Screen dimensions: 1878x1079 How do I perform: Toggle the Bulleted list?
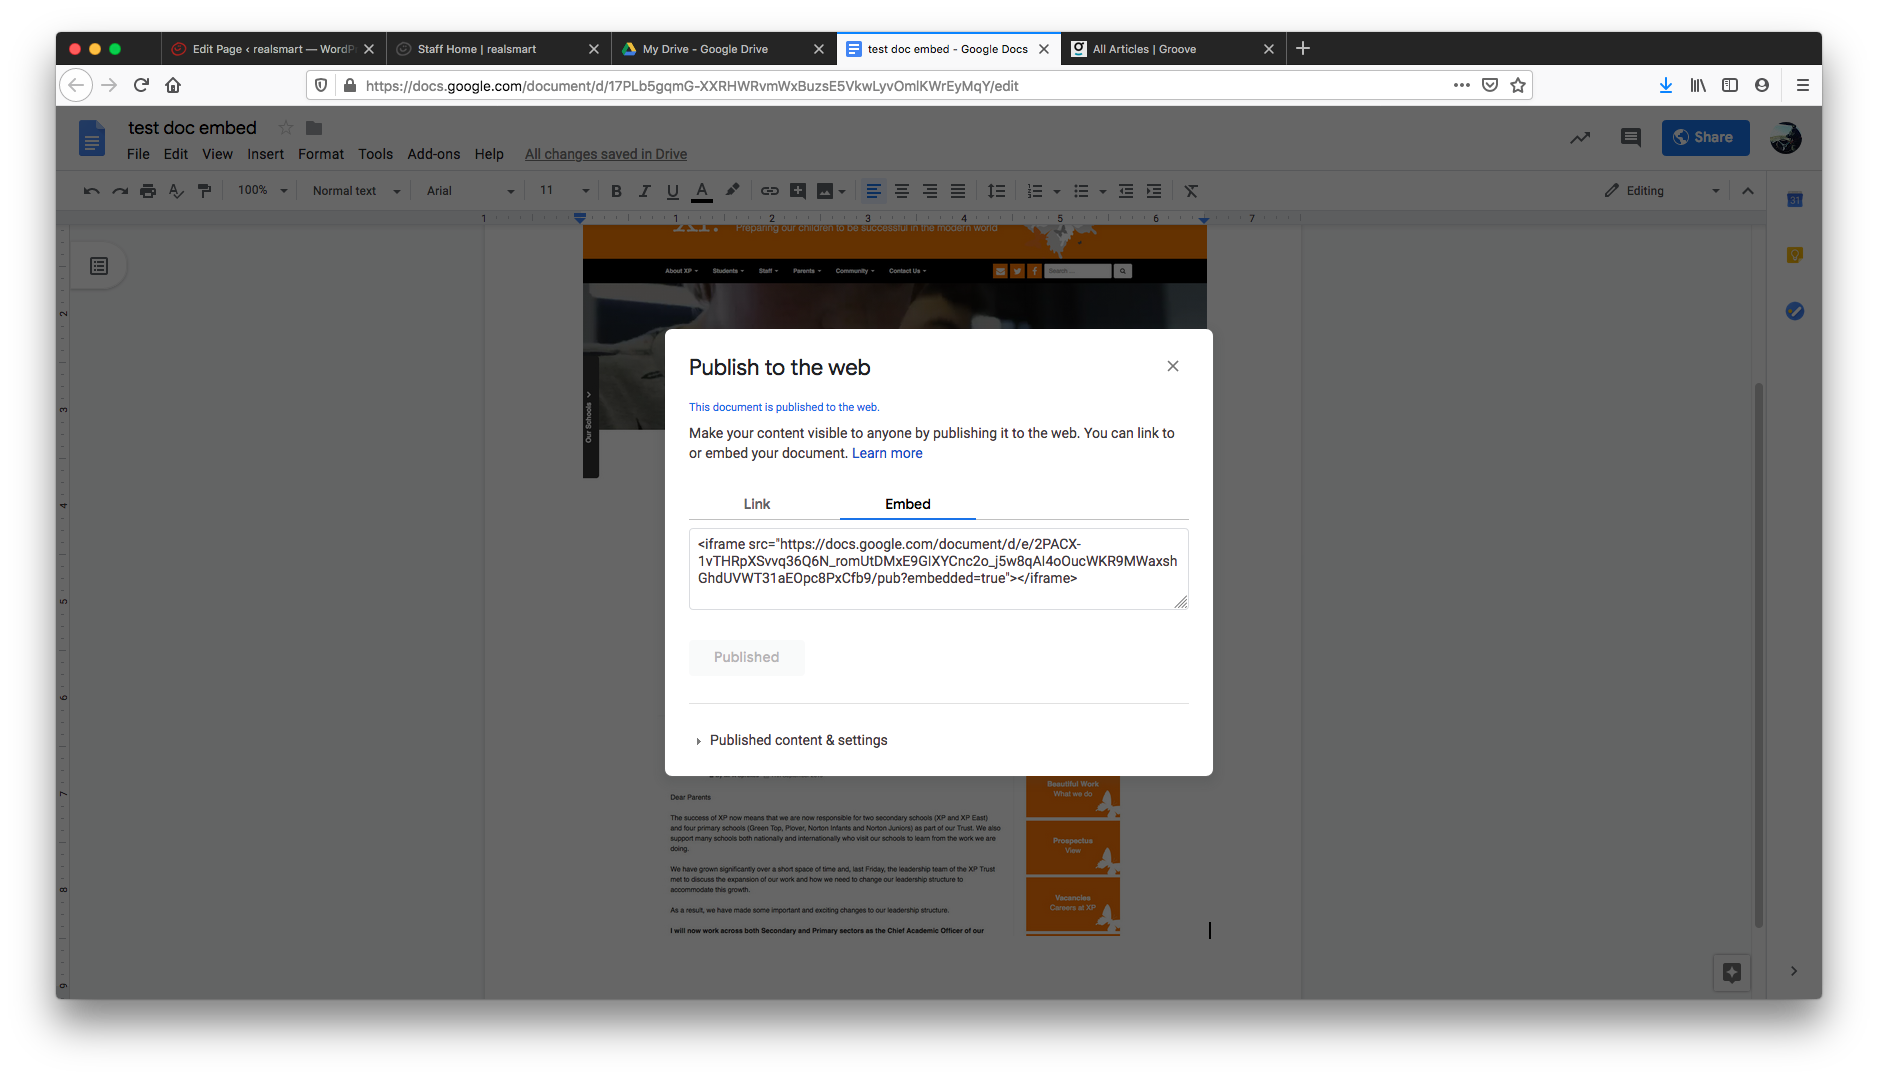(x=1081, y=191)
